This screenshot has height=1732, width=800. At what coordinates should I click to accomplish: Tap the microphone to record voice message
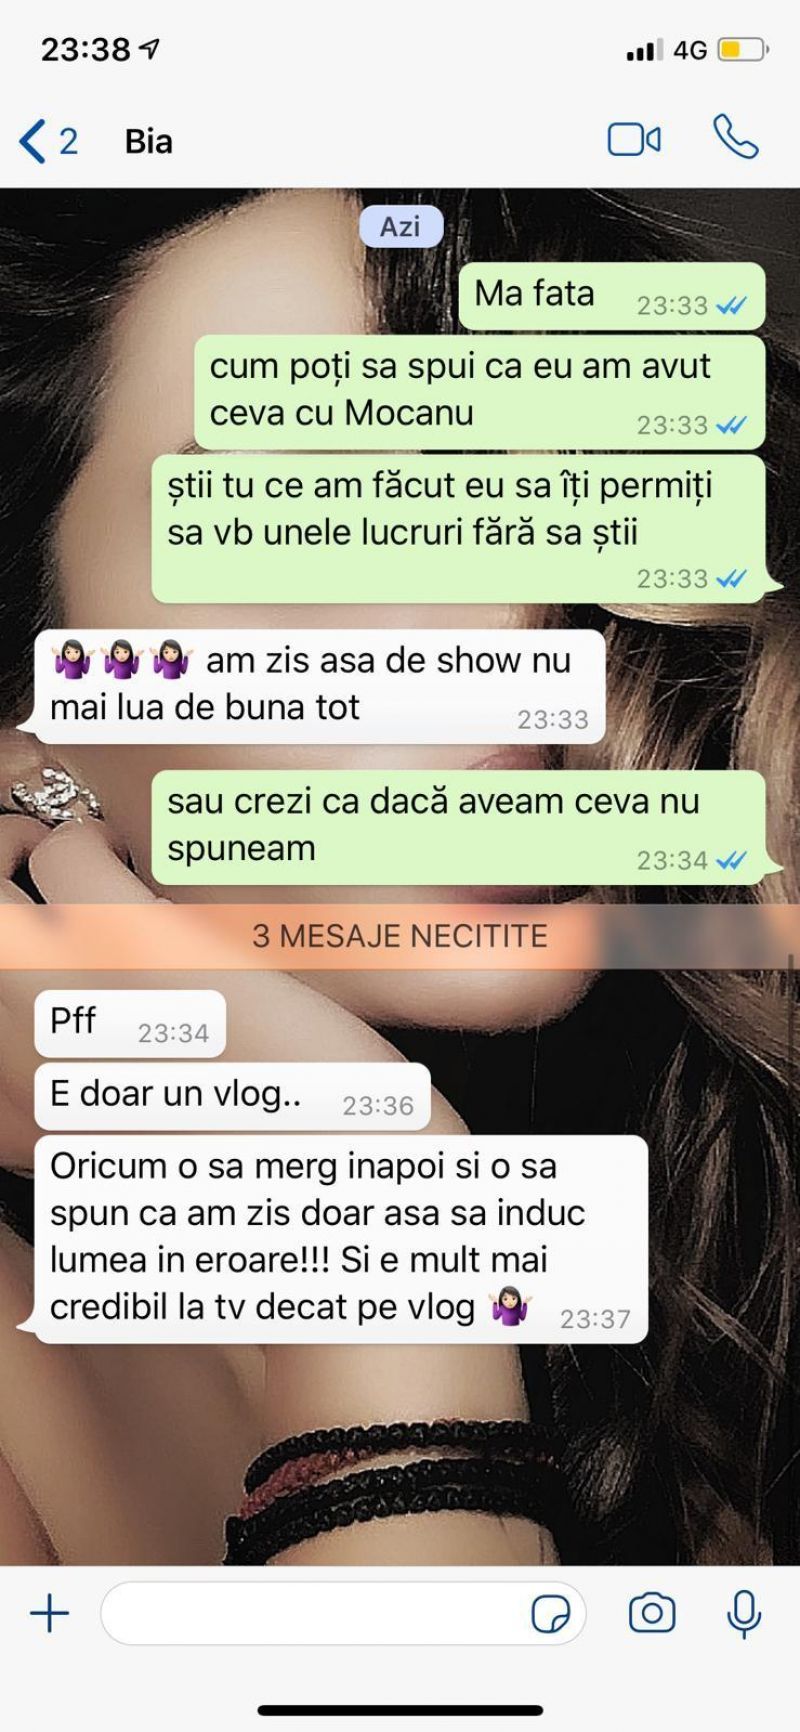(743, 1613)
